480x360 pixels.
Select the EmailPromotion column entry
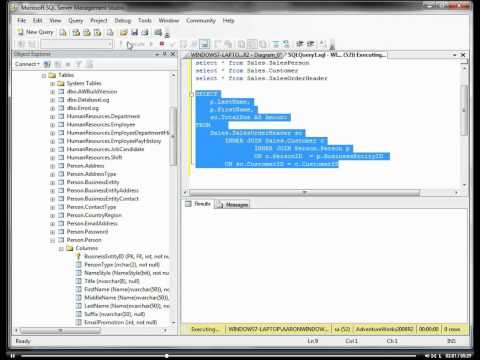tap(120, 322)
